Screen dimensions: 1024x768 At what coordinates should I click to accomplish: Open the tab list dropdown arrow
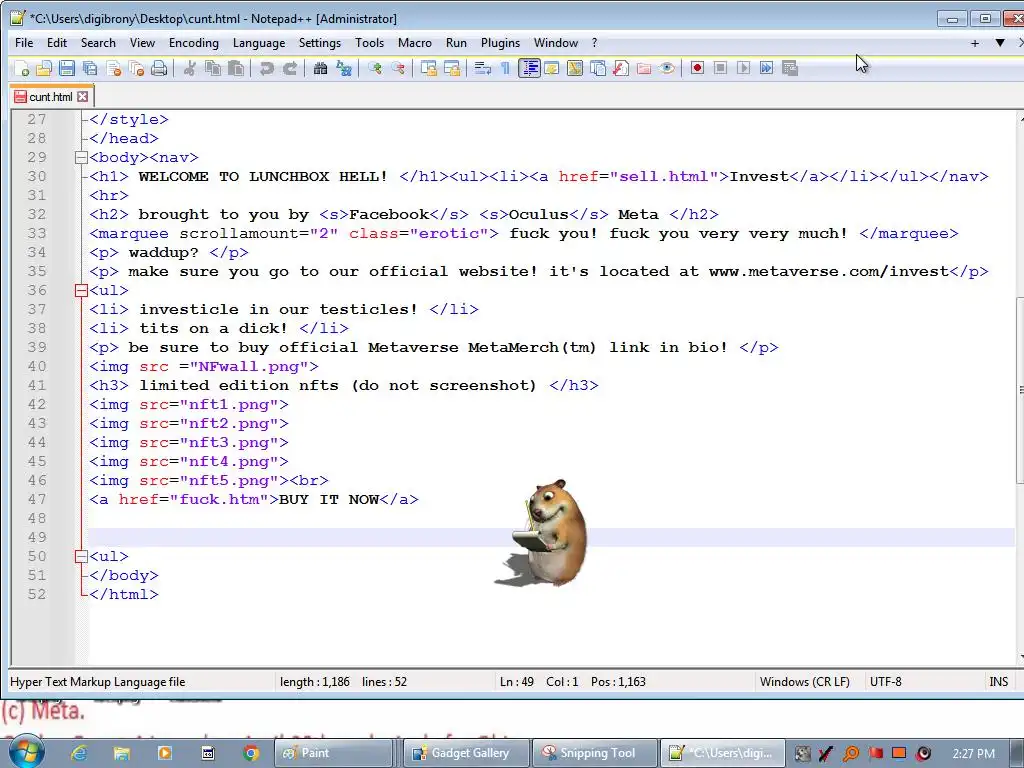[1000, 43]
